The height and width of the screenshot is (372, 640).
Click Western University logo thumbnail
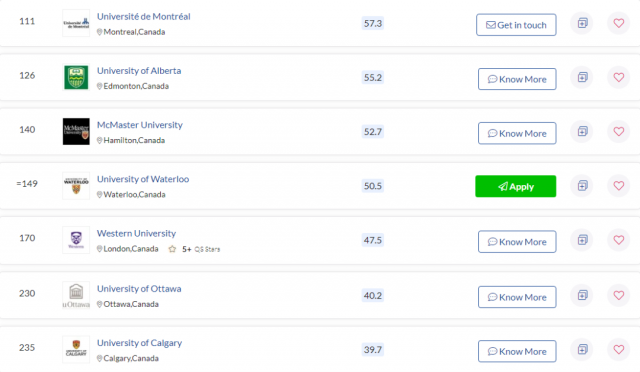76,240
